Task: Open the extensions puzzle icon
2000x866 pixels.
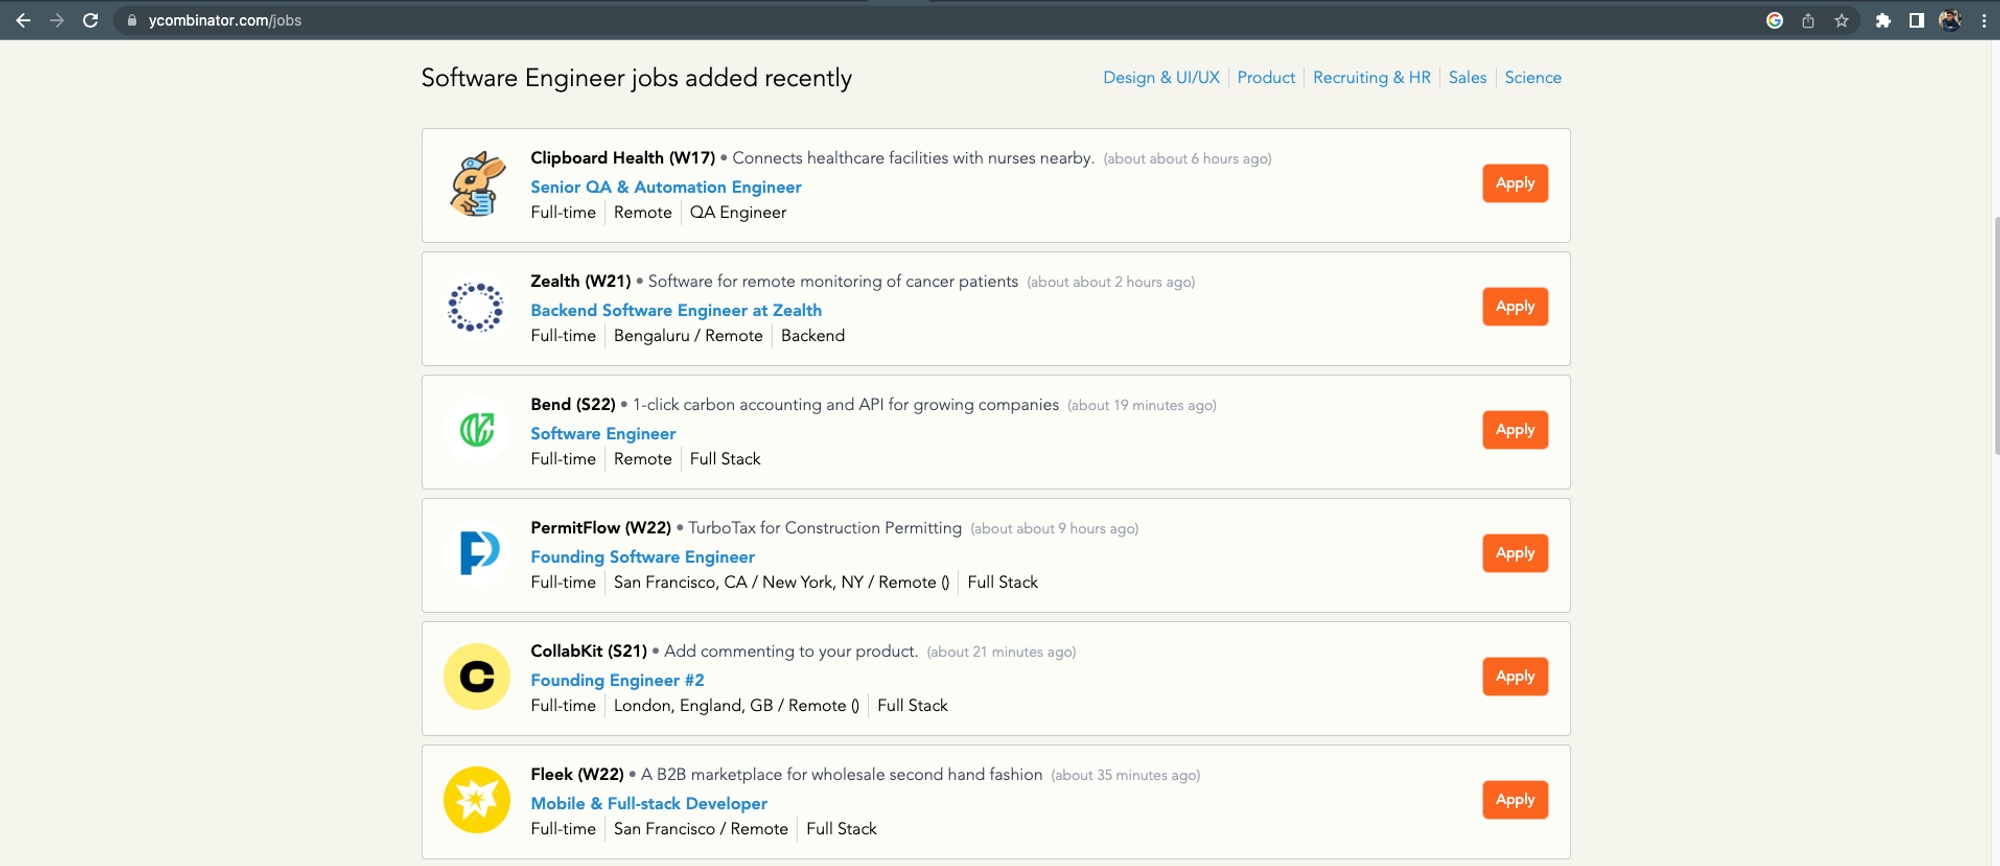Action: (1883, 20)
